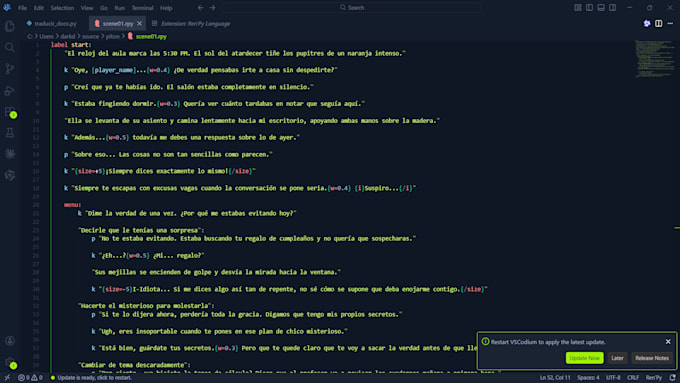Close the scene01.rpy tab
The width and height of the screenshot is (680, 383).
(x=140, y=23)
